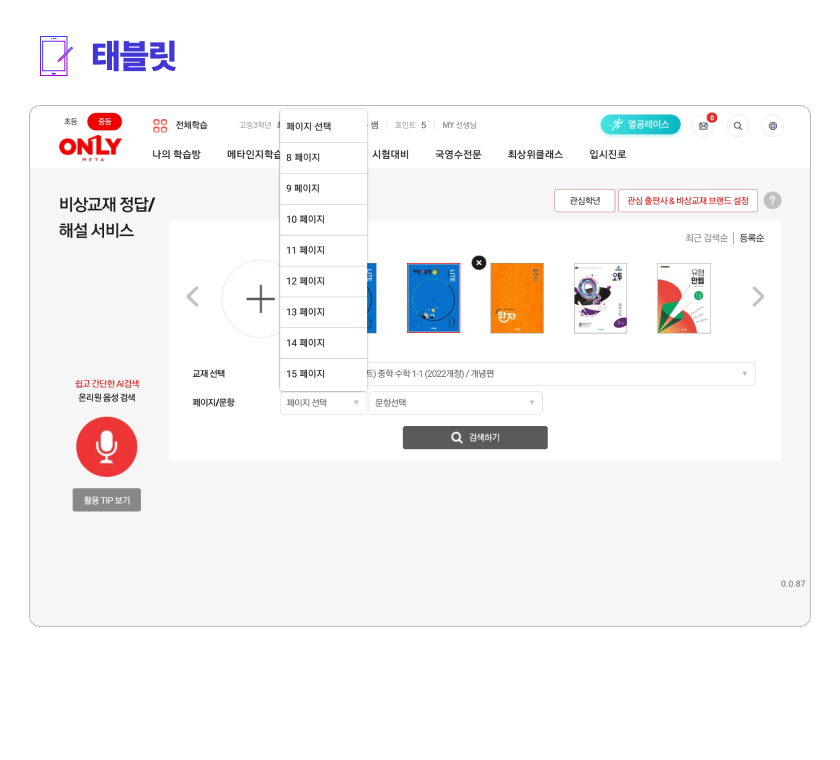Screen dimensions: 840x760
Task: Tap the red microphone voice search icon
Action: [107, 447]
